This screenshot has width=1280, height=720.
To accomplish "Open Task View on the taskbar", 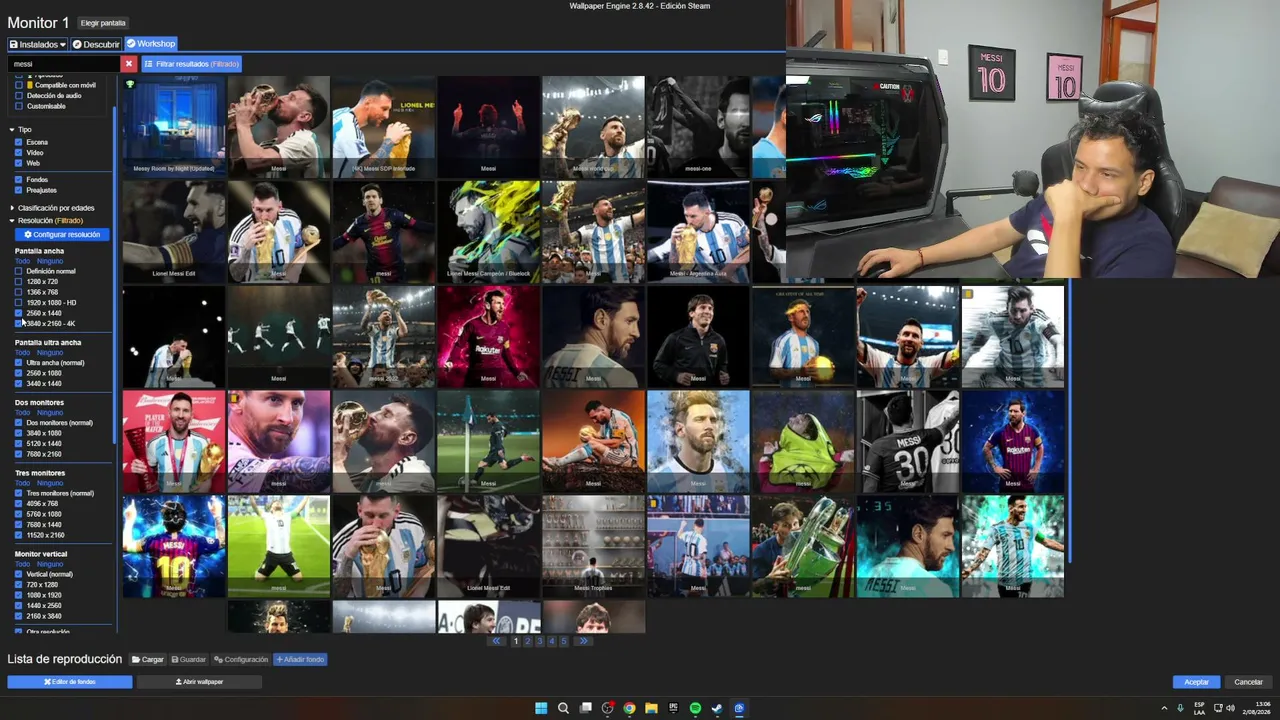I will click(585, 708).
